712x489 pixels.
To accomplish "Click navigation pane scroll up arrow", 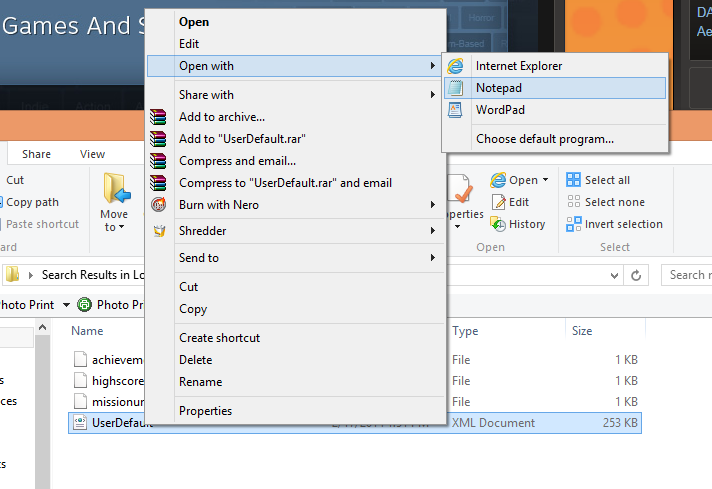I will pyautogui.click(x=43, y=327).
